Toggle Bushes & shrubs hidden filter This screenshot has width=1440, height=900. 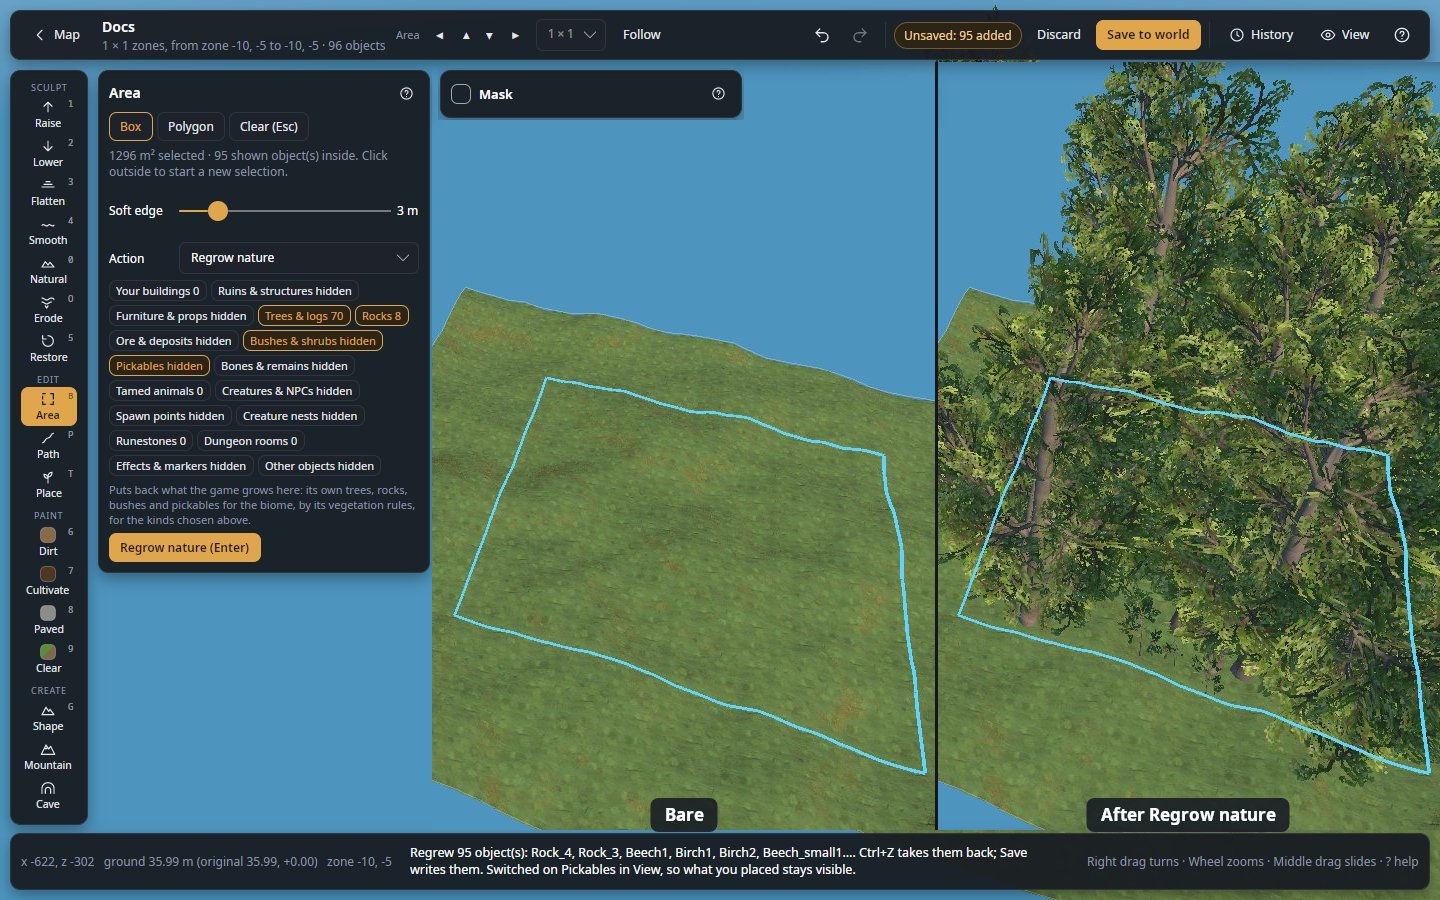tap(313, 341)
